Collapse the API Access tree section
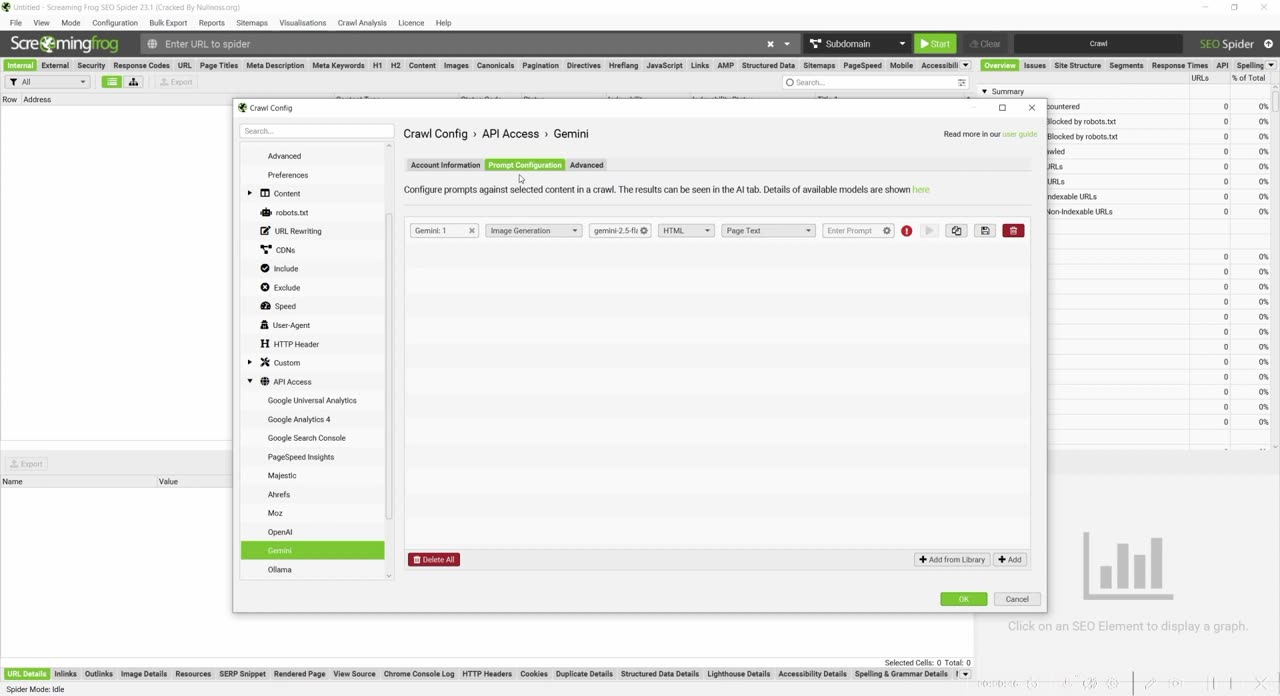The height and width of the screenshot is (696, 1280). 250,382
